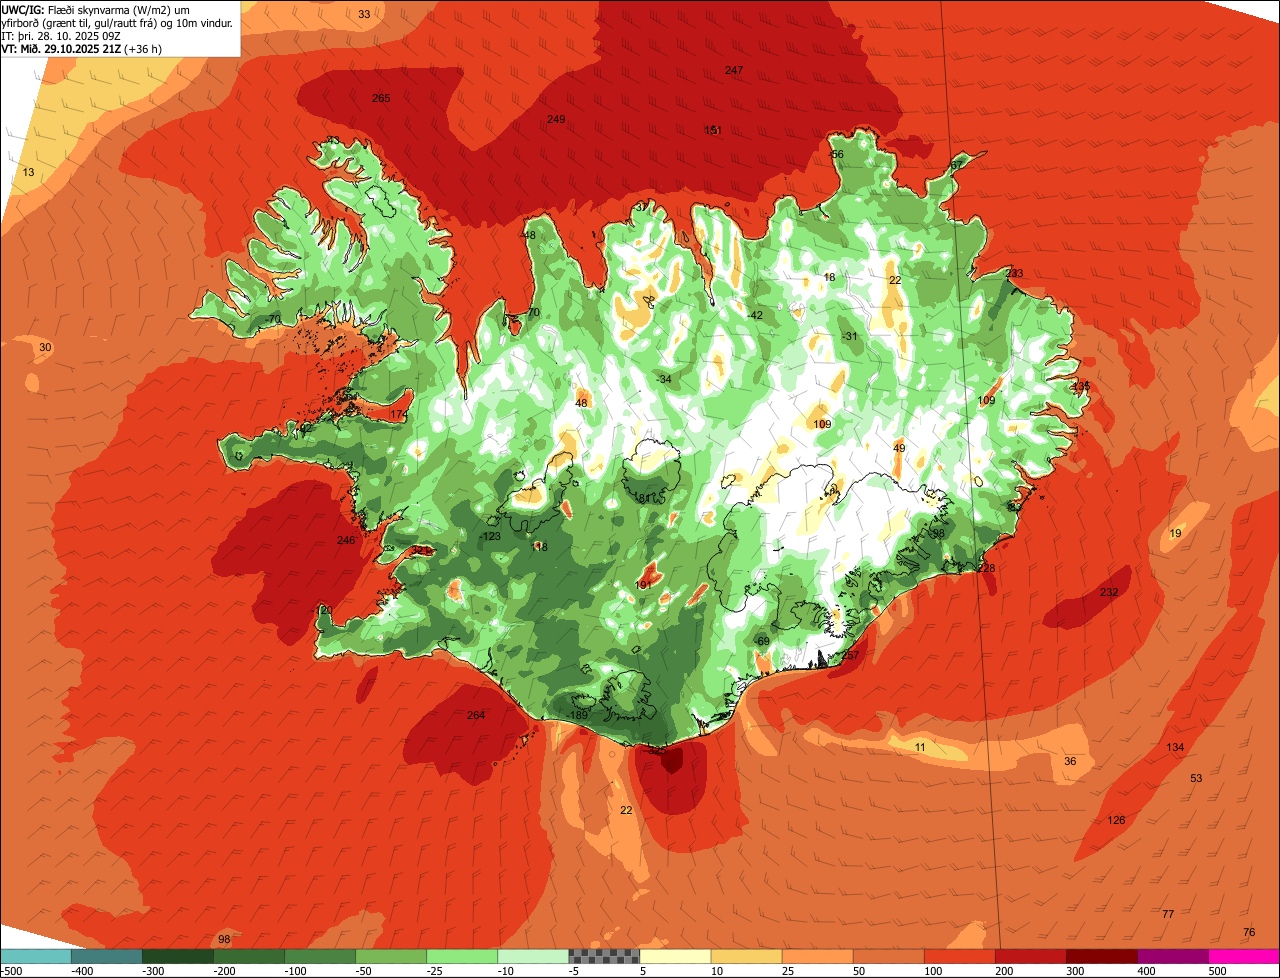Click the value "247" on the map
Image resolution: width=1280 pixels, height=978 pixels.
point(734,70)
